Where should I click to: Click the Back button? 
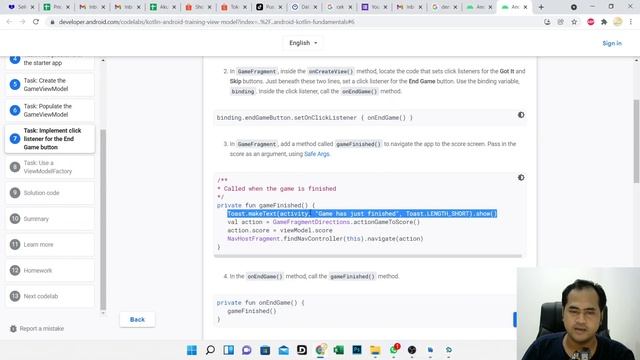tap(137, 319)
